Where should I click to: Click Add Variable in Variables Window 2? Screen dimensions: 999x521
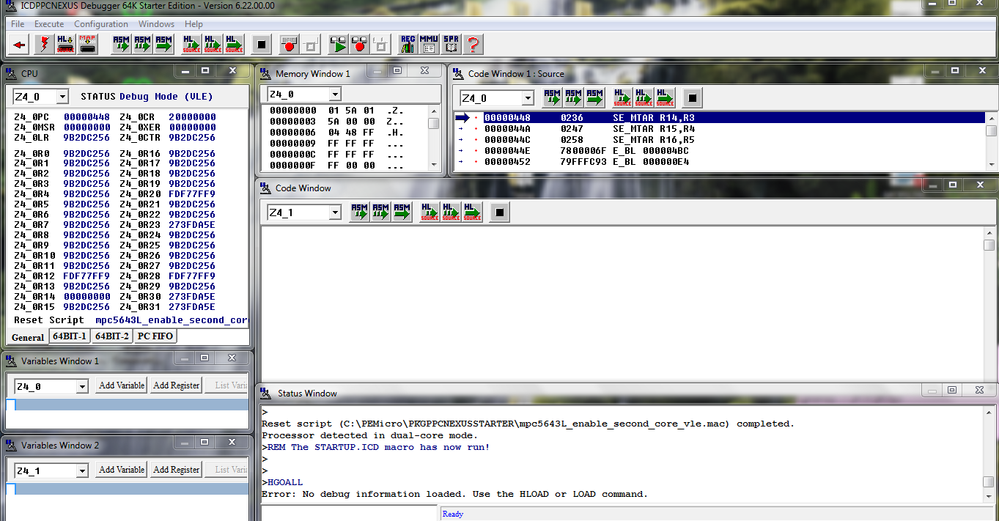122,469
